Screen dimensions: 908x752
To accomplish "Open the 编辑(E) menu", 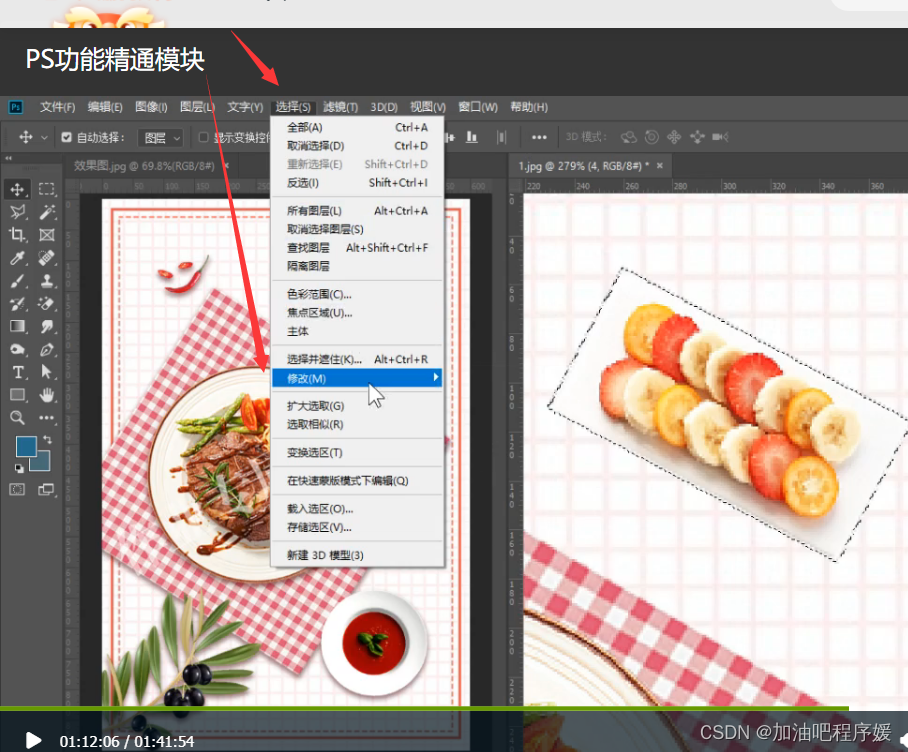I will pos(105,107).
